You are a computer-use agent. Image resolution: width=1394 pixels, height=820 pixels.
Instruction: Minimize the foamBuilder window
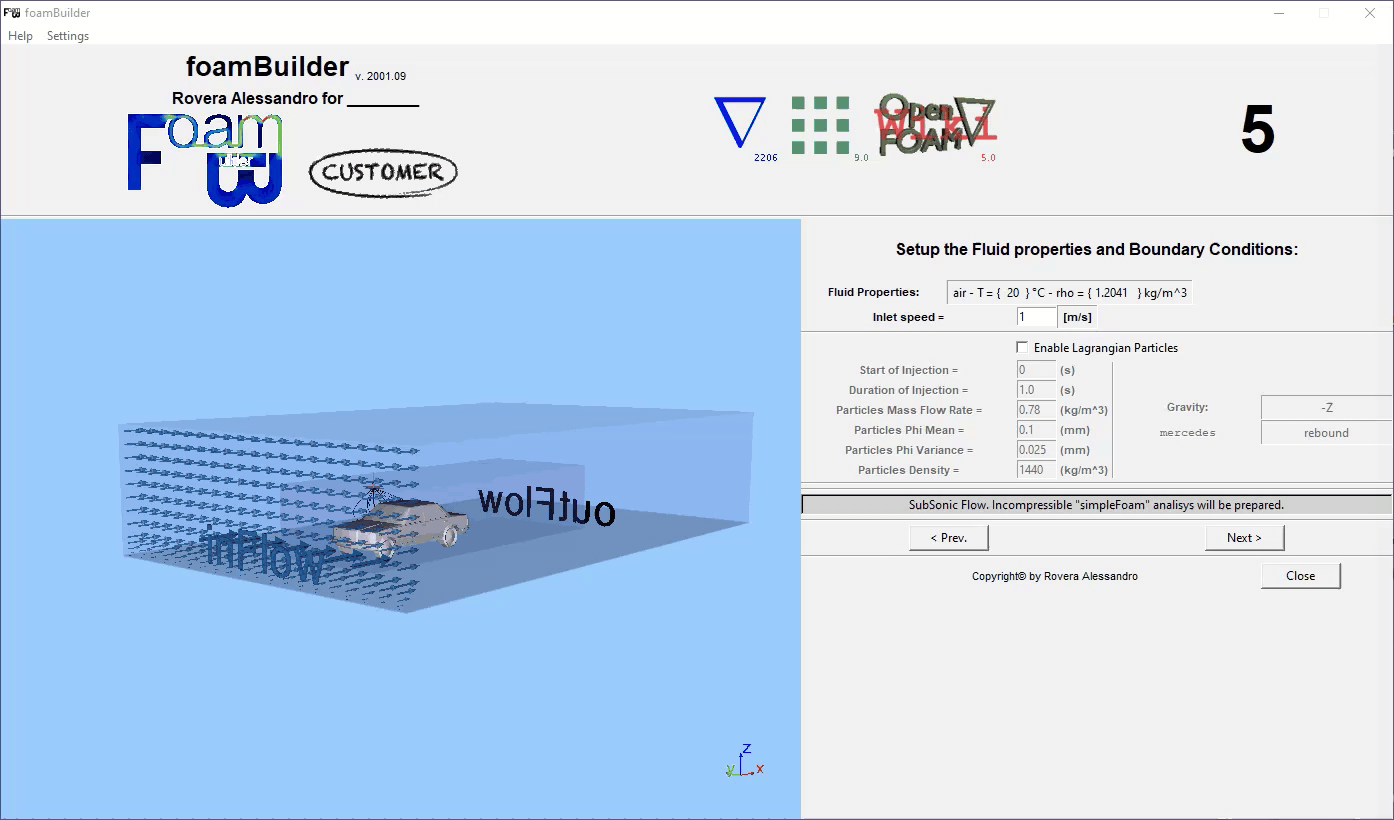pos(1279,13)
